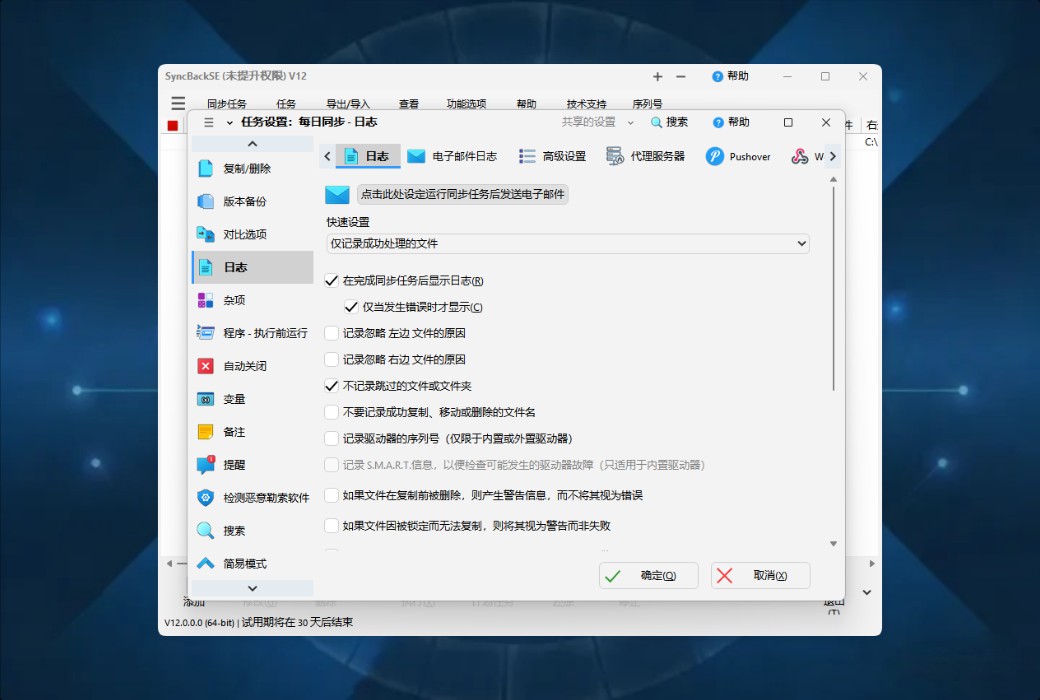Image resolution: width=1040 pixels, height=700 pixels.
Task: 启用记录驱动器的序列号选项
Action: tap(333, 439)
